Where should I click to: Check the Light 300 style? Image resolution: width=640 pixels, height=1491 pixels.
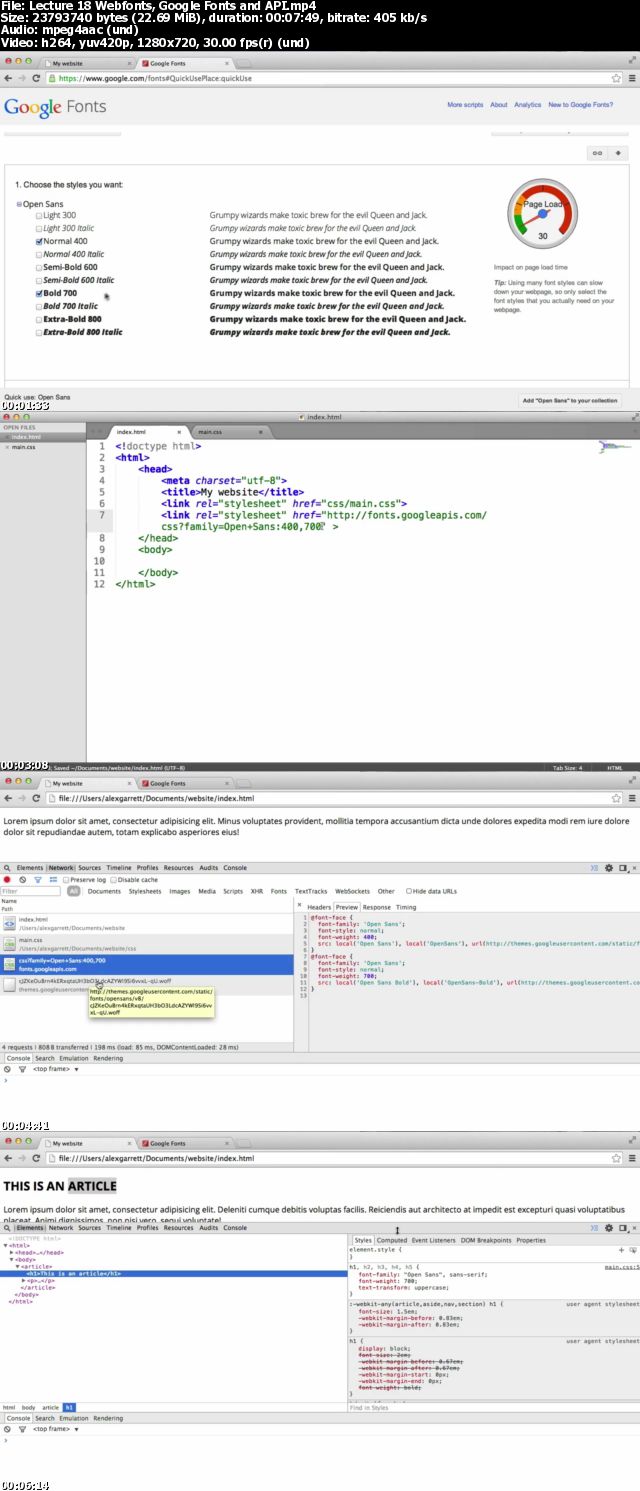(39, 215)
